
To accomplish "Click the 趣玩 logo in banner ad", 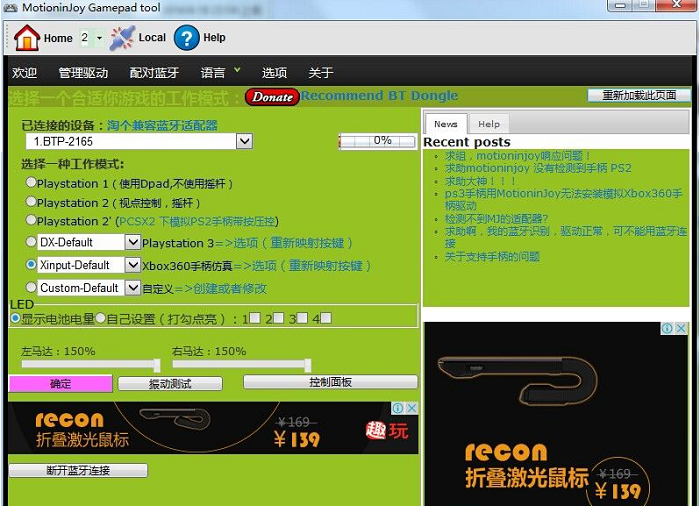I will click(387, 431).
